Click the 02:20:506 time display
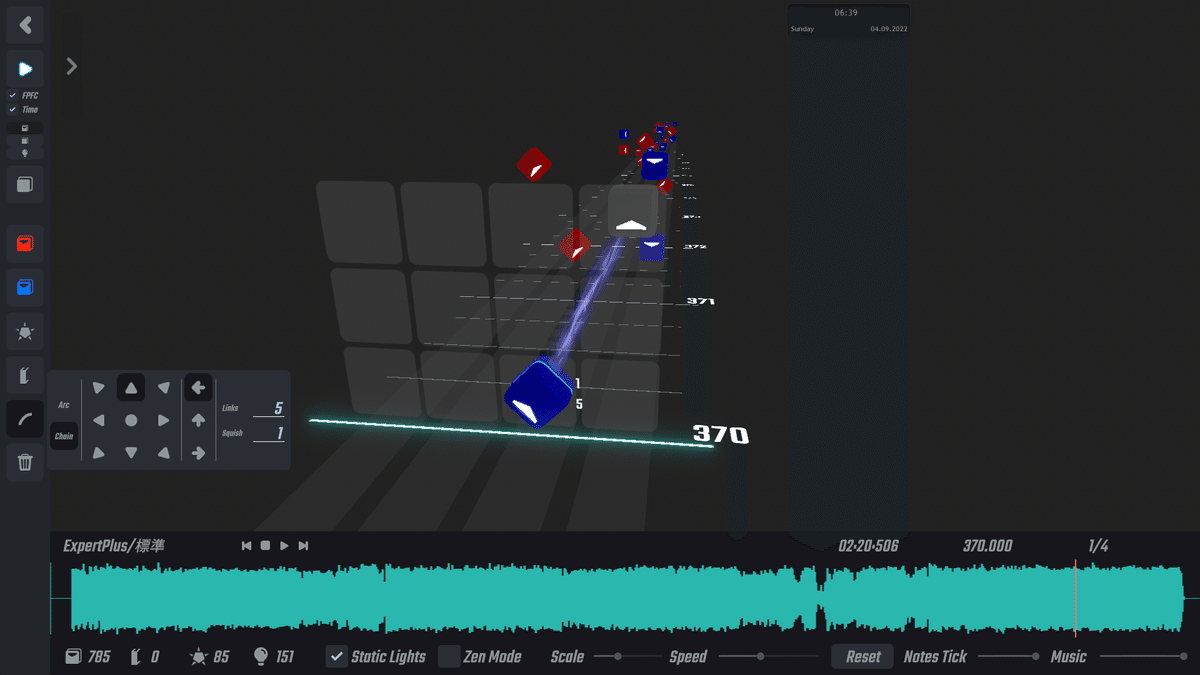The height and width of the screenshot is (675, 1200). 868,546
